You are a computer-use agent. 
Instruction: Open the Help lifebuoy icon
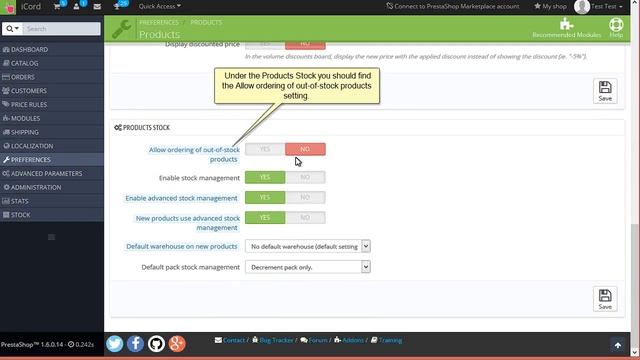coord(616,24)
